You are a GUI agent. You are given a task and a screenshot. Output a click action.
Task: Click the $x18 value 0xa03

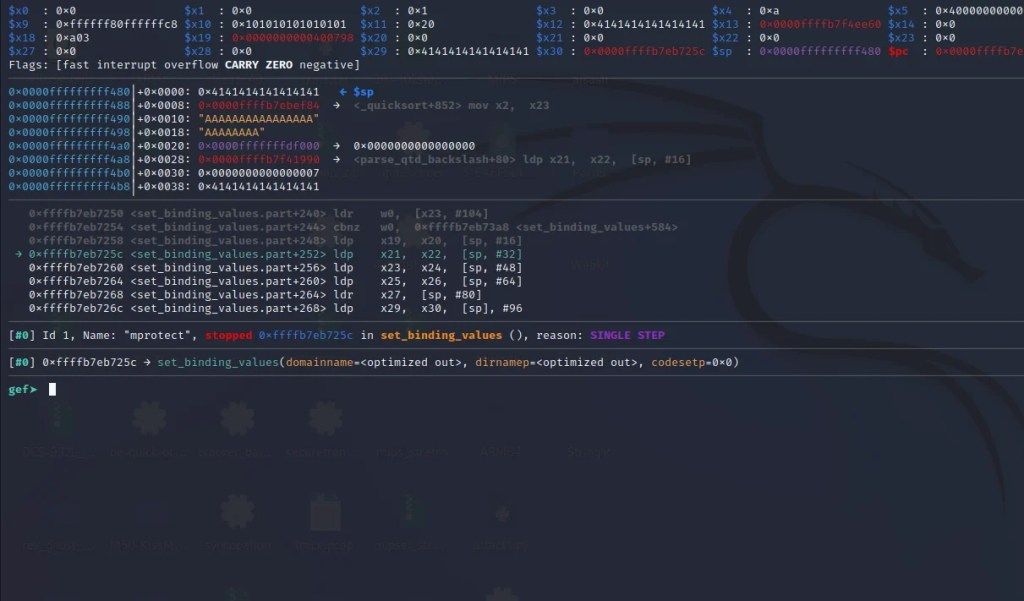(x=72, y=38)
